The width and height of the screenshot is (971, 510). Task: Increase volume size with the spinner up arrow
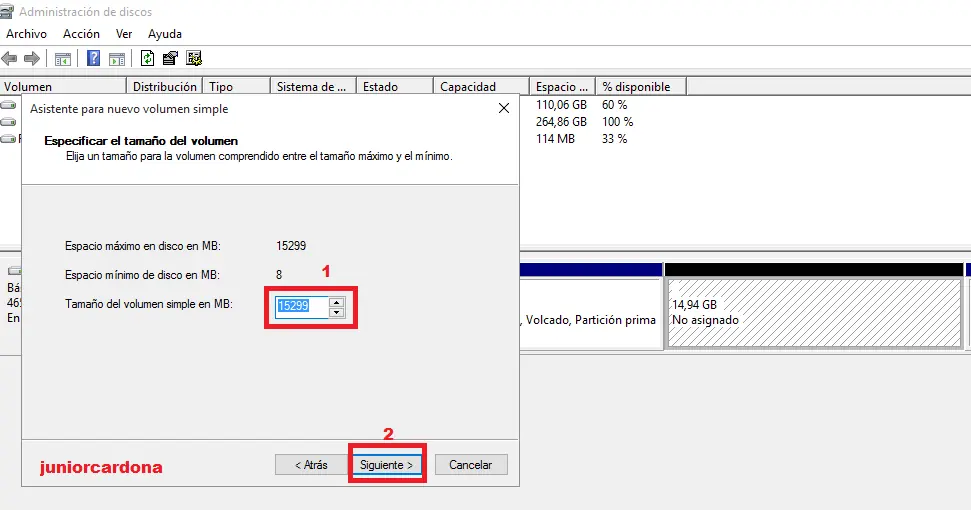point(337,302)
